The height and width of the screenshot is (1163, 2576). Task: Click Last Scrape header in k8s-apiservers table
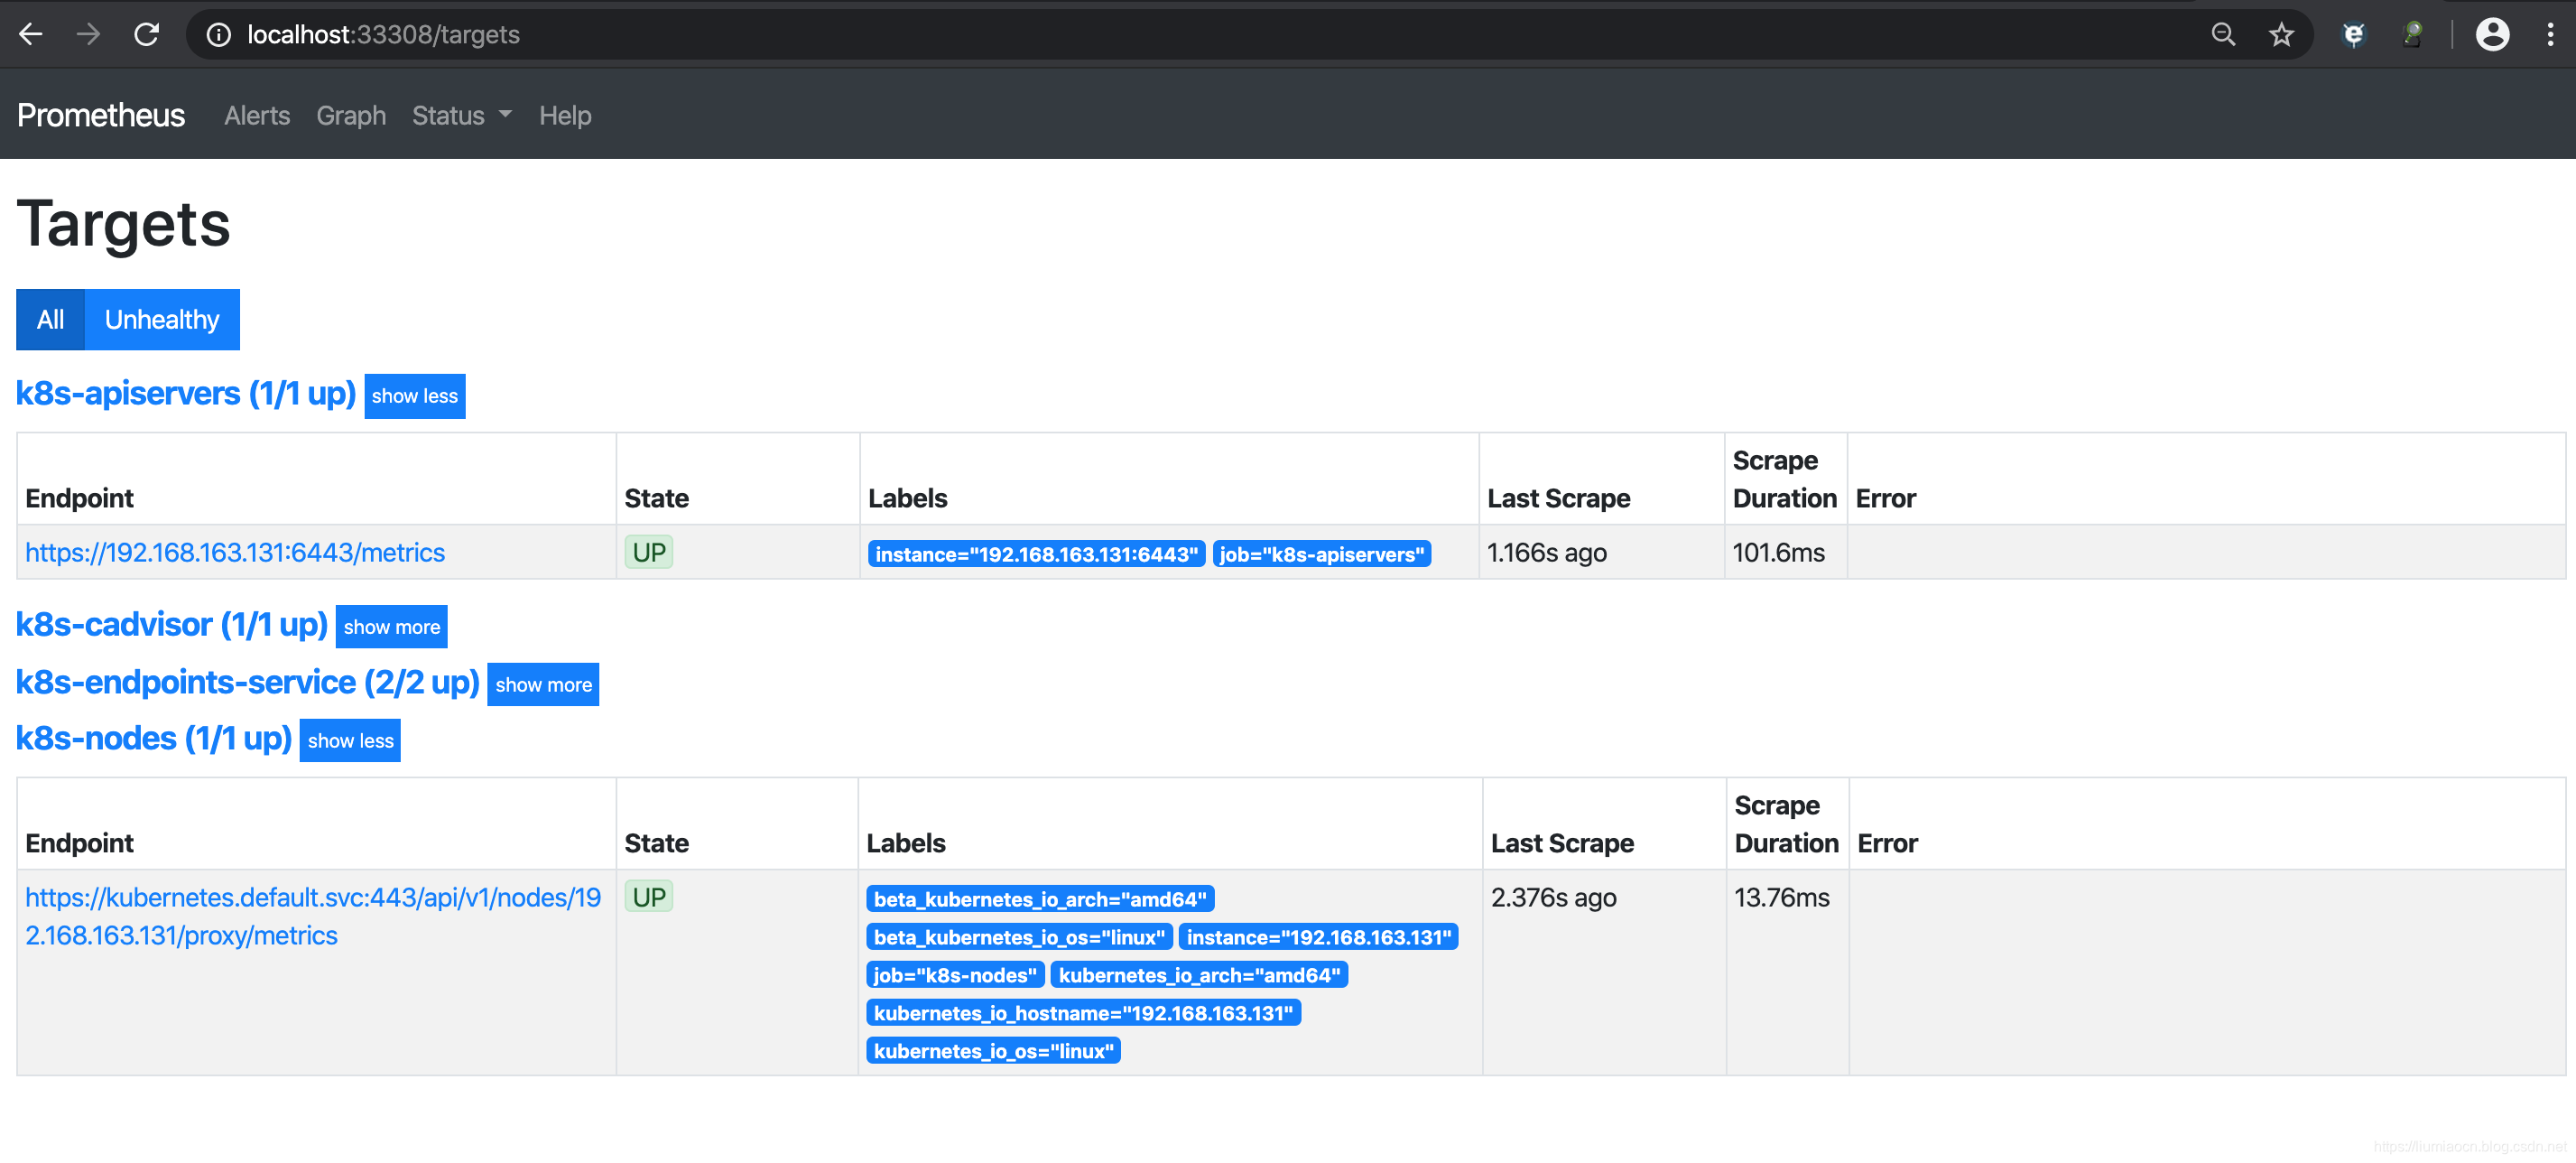coord(1559,498)
